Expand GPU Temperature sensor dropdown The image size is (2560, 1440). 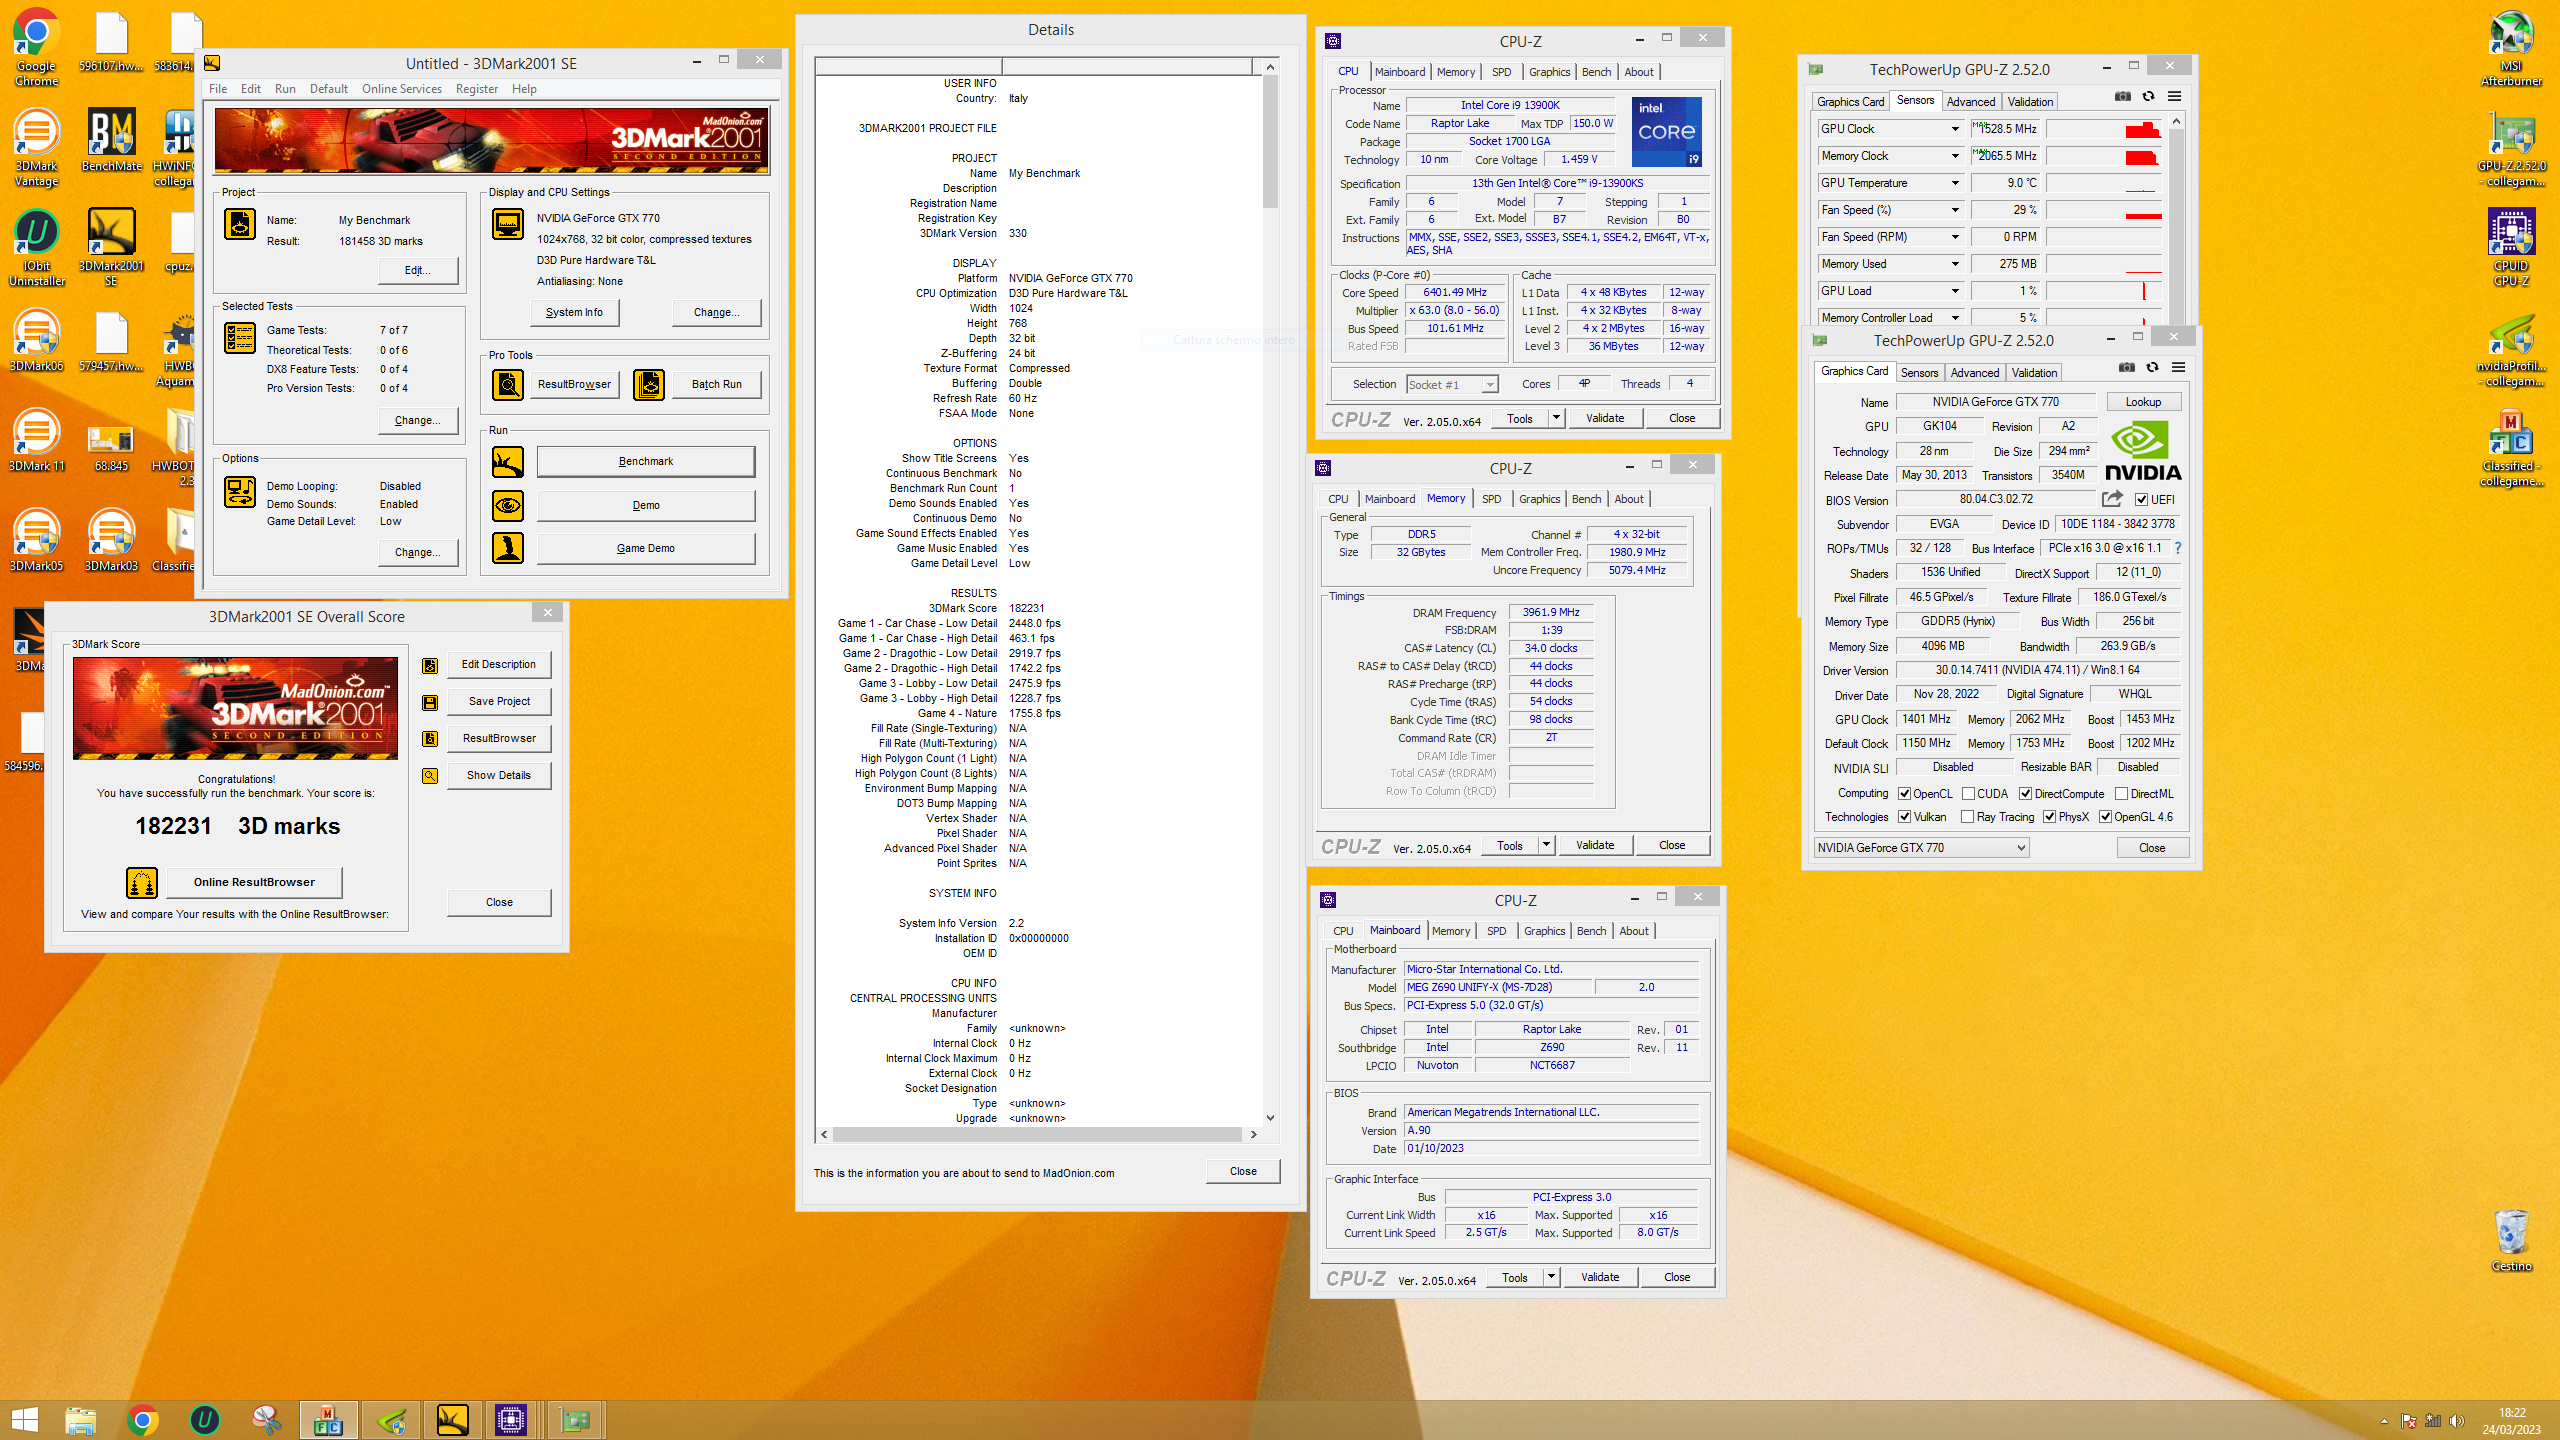[1955, 183]
